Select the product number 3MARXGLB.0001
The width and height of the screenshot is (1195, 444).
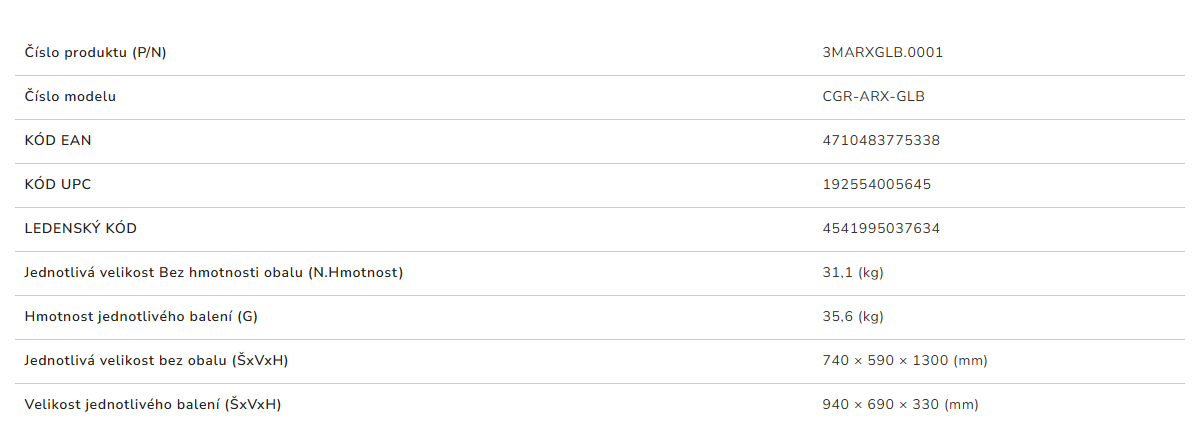[882, 52]
